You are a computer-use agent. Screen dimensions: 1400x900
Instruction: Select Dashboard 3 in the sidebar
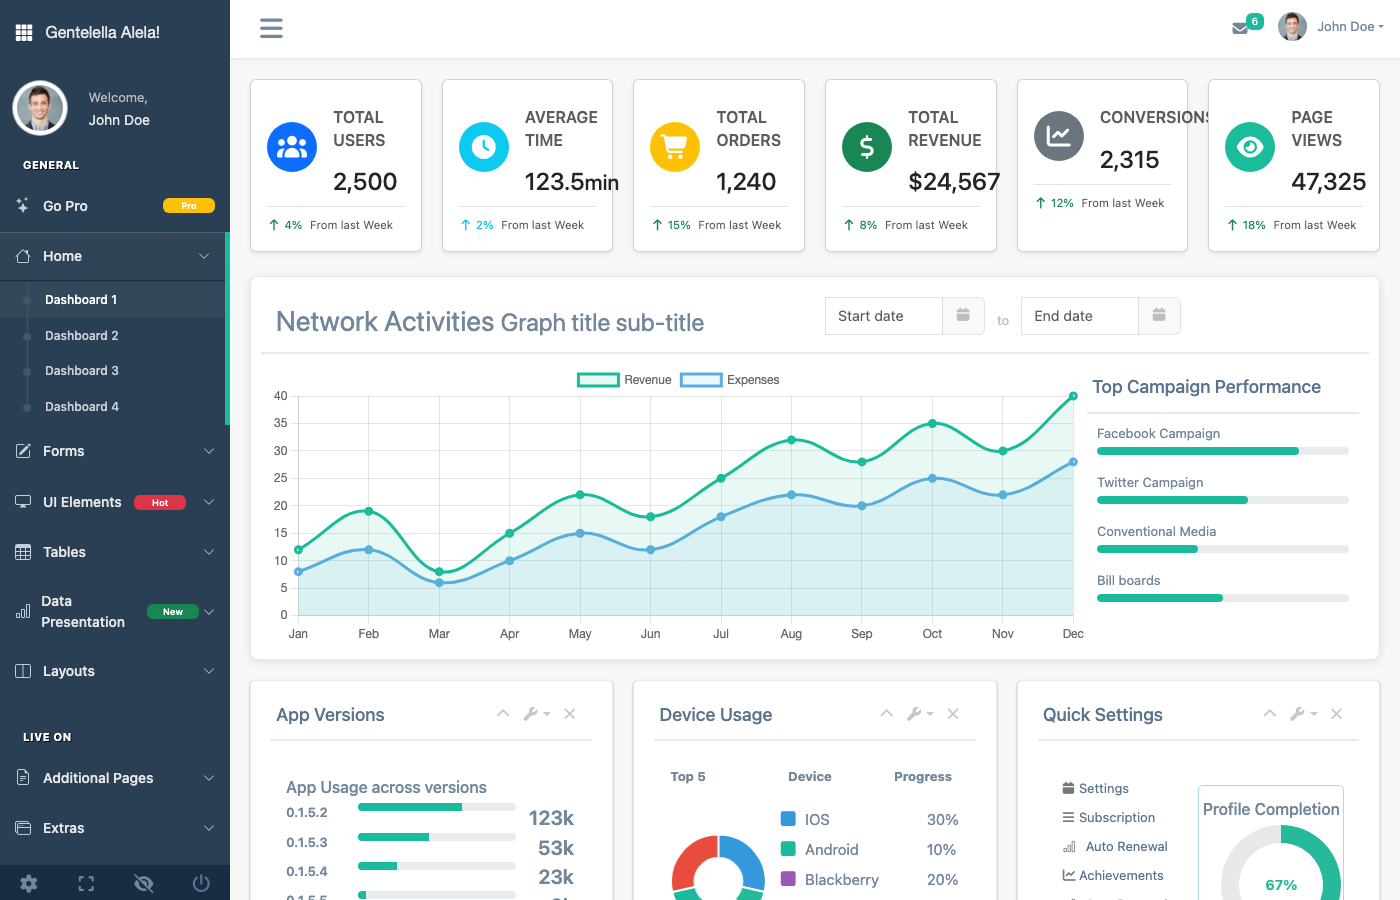(x=81, y=370)
